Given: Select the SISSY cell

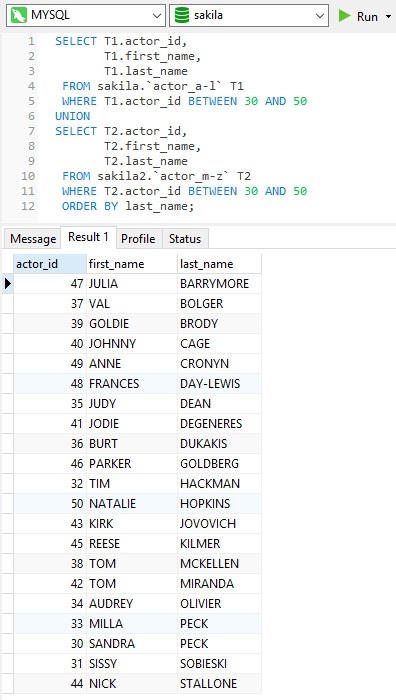Looking at the screenshot, I should [x=132, y=664].
